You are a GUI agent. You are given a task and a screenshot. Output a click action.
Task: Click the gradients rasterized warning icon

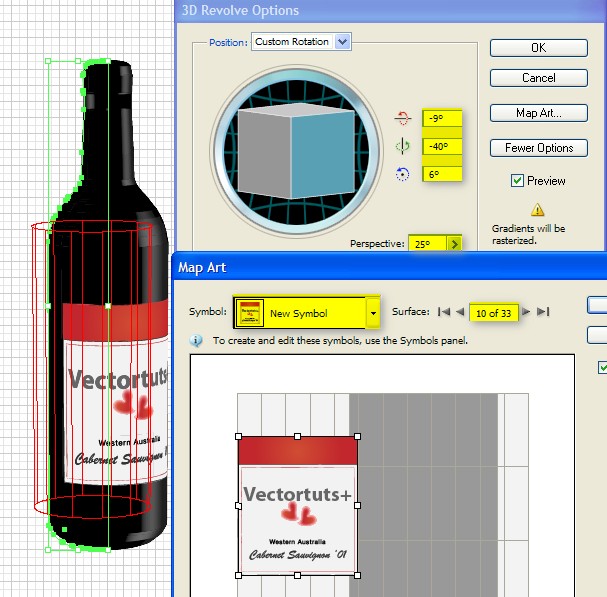click(x=537, y=210)
